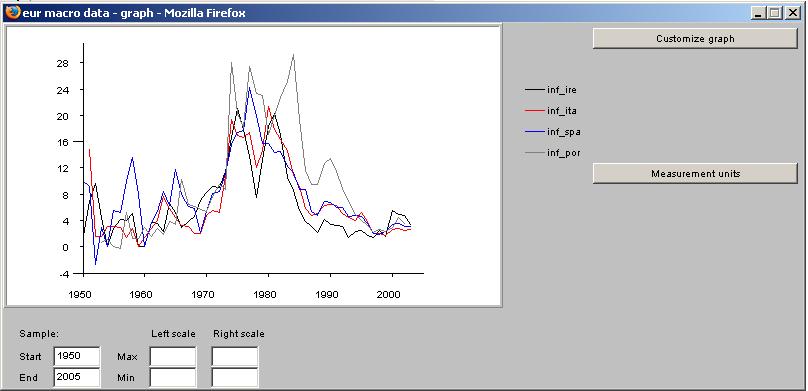Select the Right scale Max field
The image size is (808, 391).
click(x=234, y=356)
